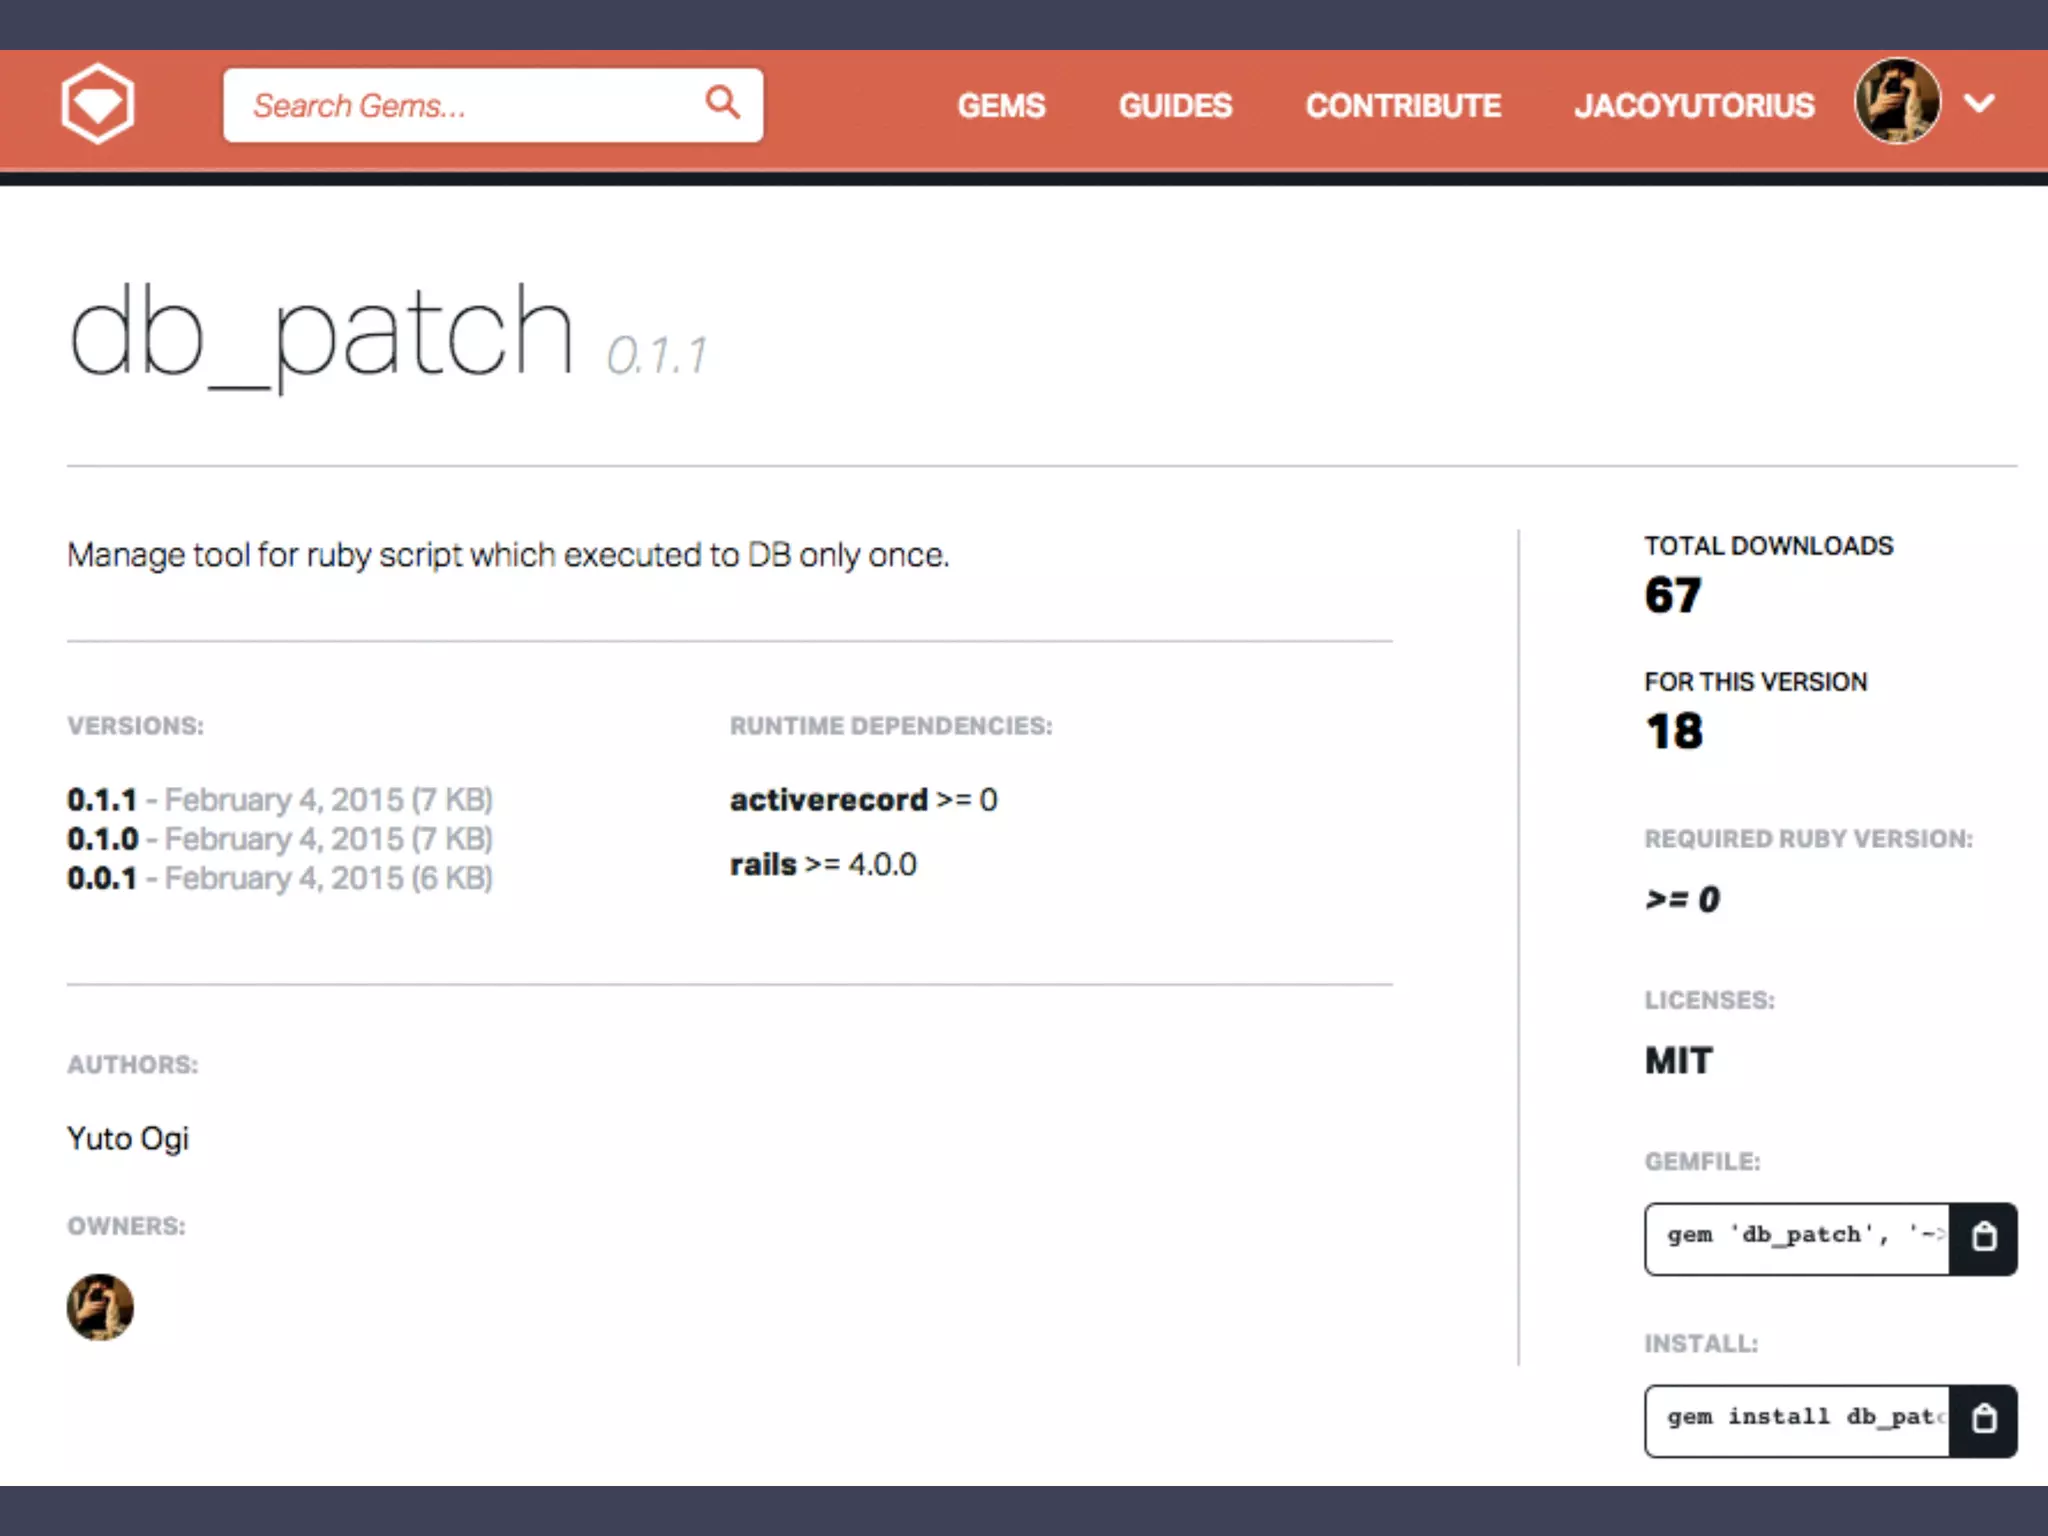Go to the Contribute page
This screenshot has height=1536, width=2048.
(x=1403, y=105)
